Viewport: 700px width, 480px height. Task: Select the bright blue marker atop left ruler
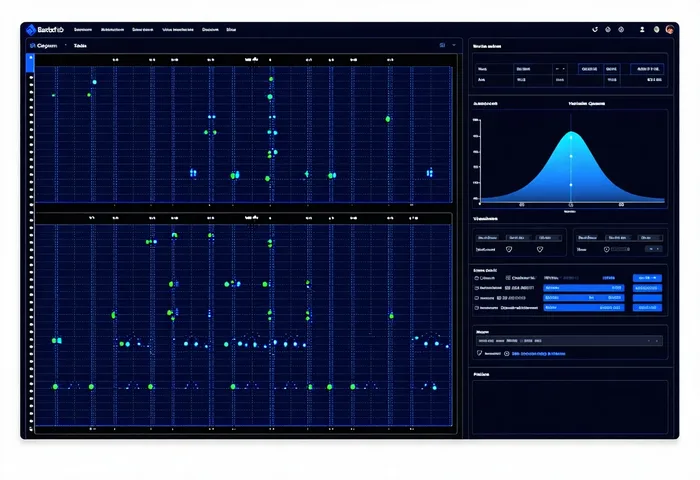pos(30,63)
